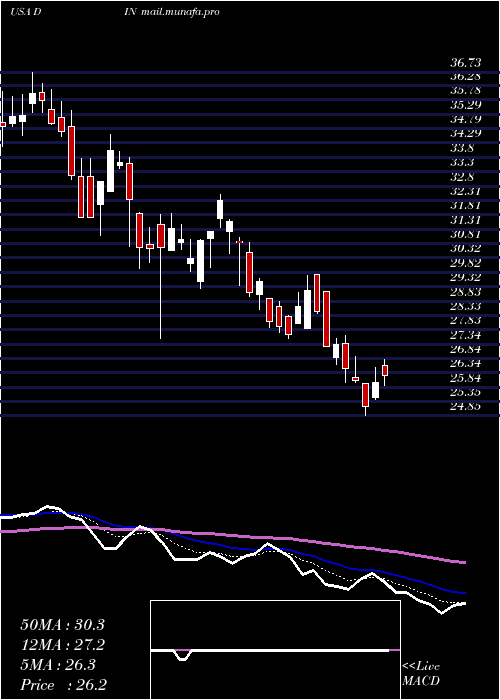The width and height of the screenshot is (500, 700).
Task: Click the 31.31 price axis label
Action: coord(465,220)
